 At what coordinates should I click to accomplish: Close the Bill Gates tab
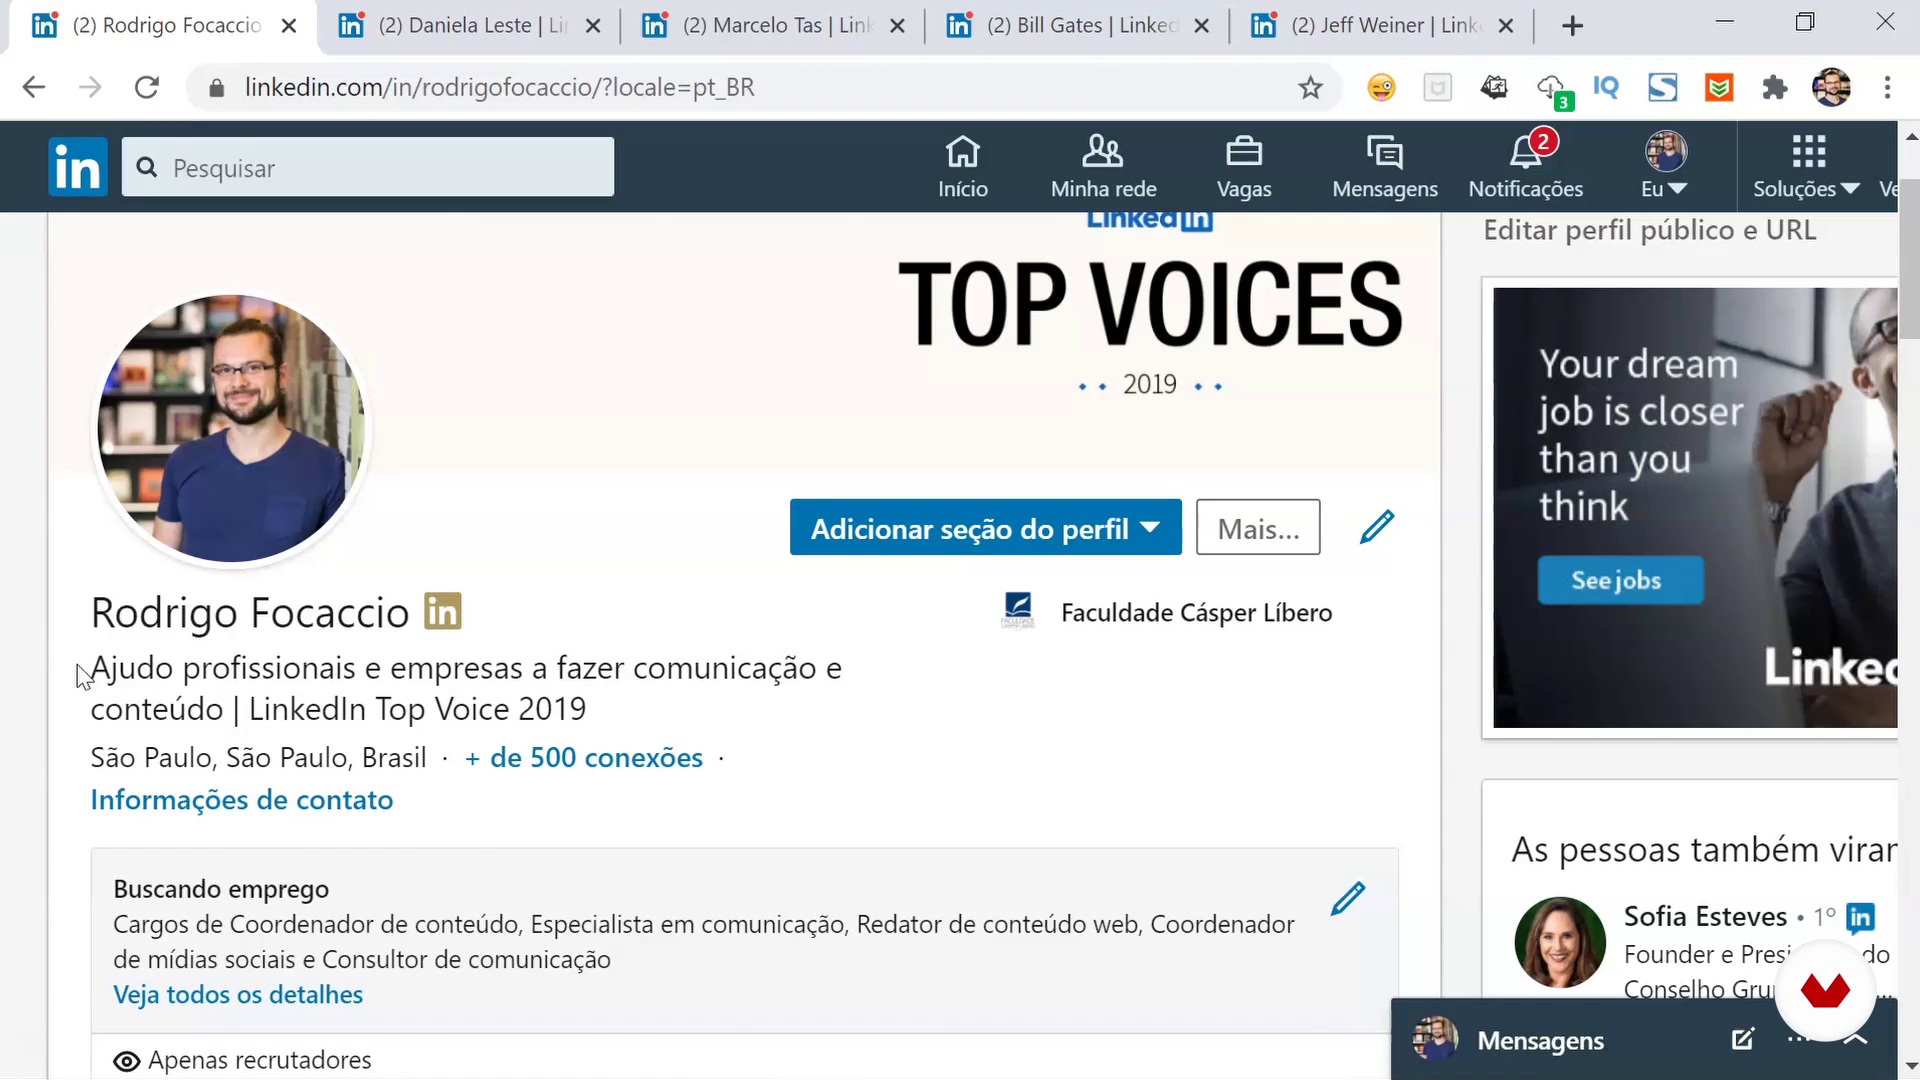[1202, 26]
